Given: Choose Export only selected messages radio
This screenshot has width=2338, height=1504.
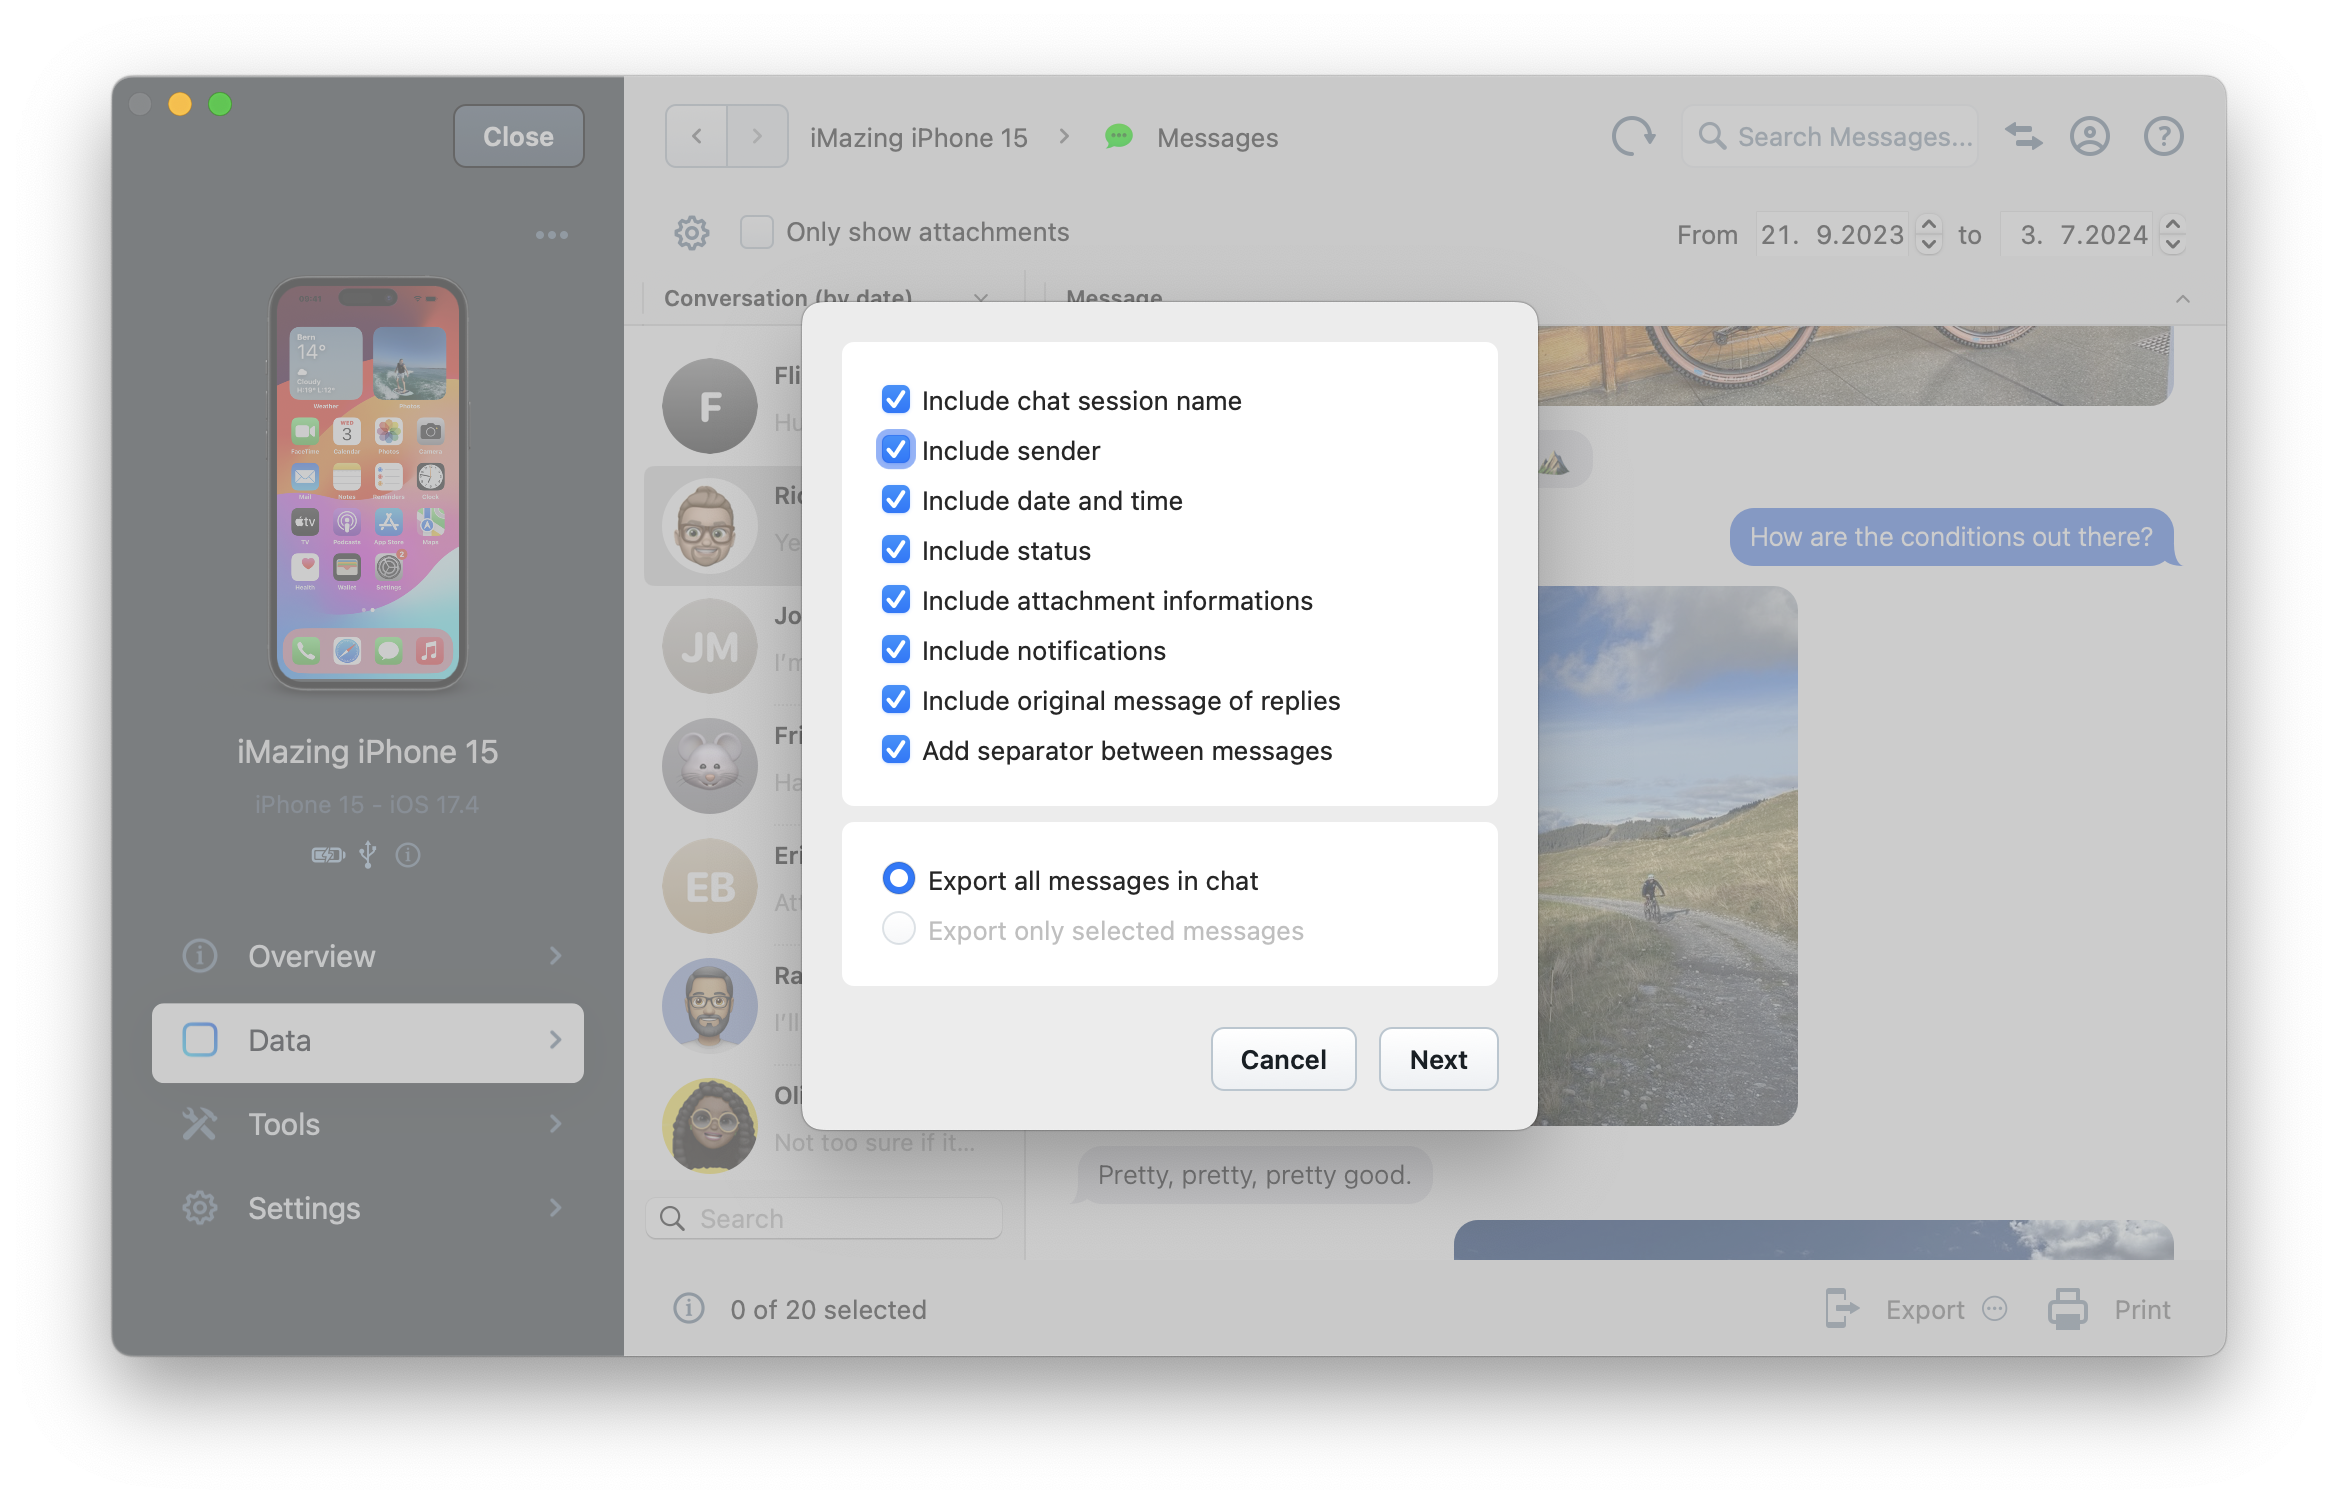Looking at the screenshot, I should [x=899, y=929].
